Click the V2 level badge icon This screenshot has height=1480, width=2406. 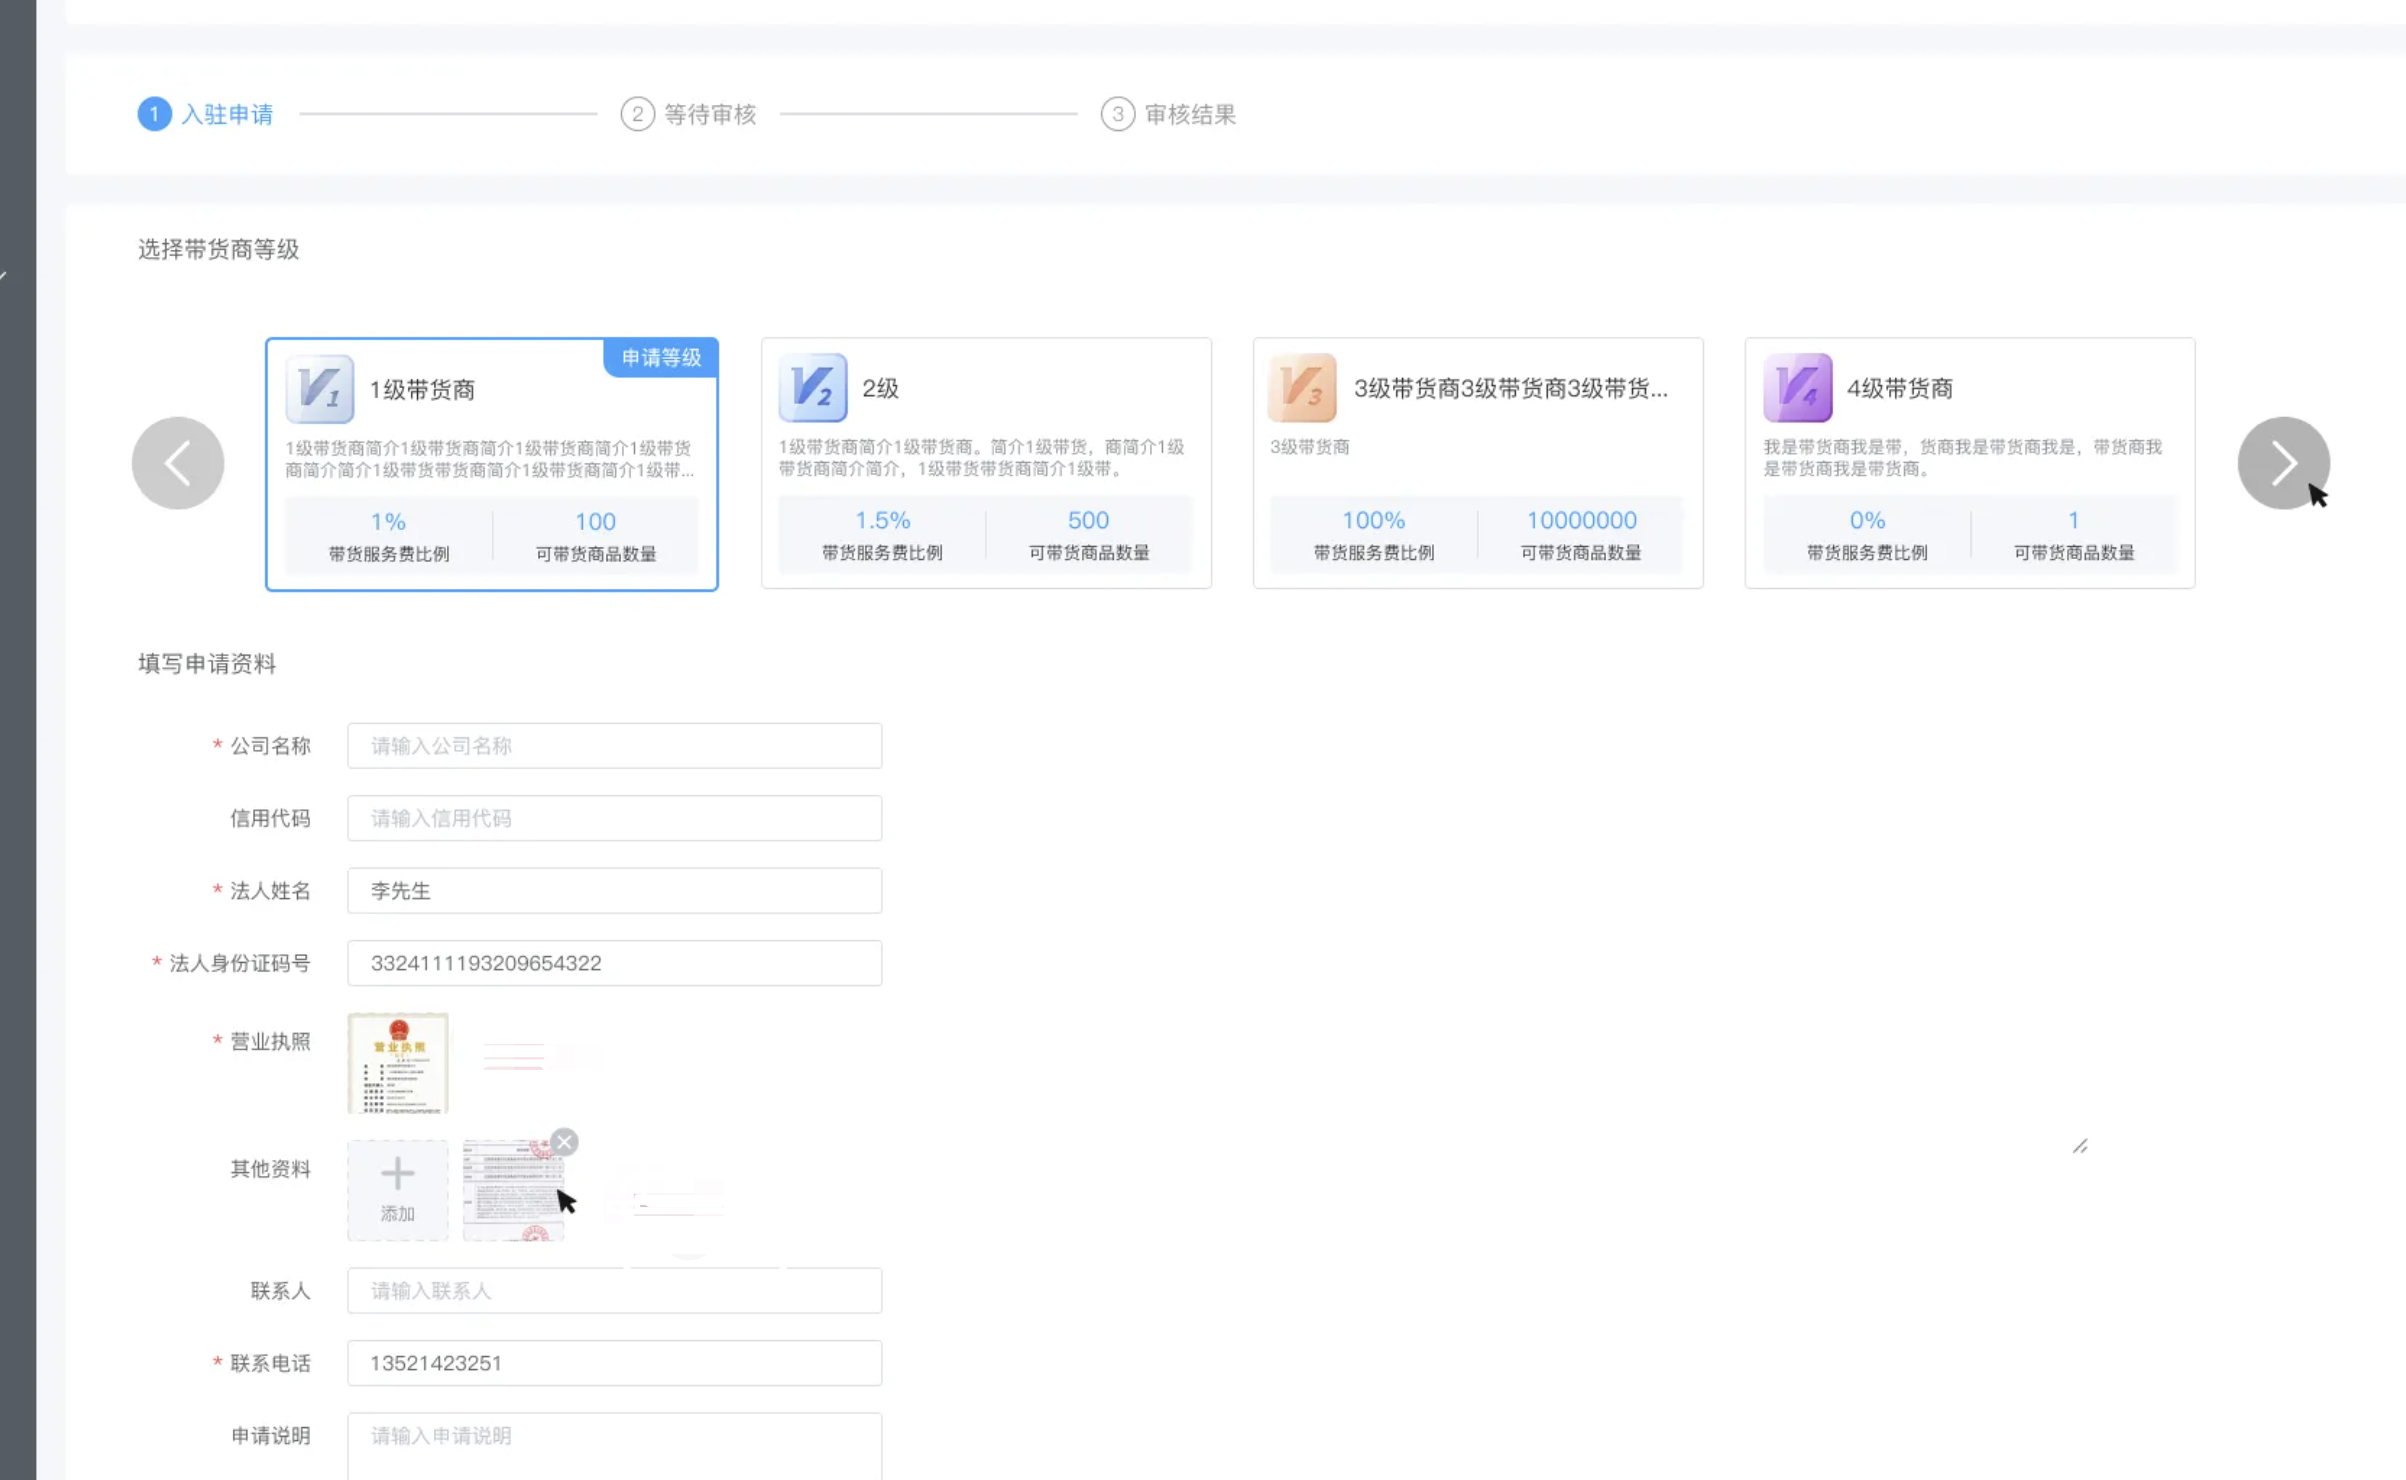point(812,387)
